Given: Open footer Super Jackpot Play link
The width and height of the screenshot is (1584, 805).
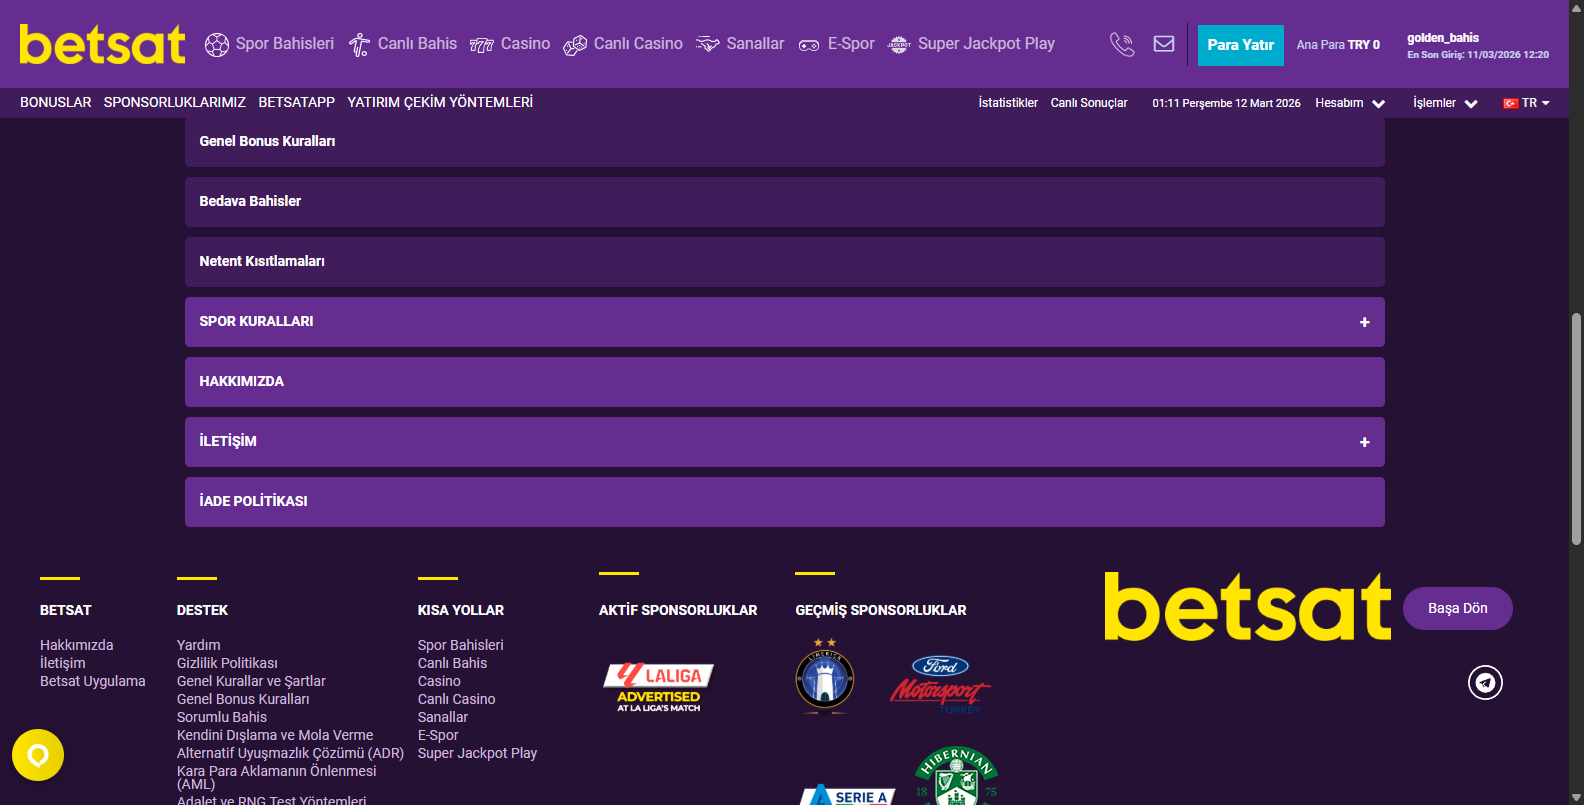Looking at the screenshot, I should (x=477, y=753).
